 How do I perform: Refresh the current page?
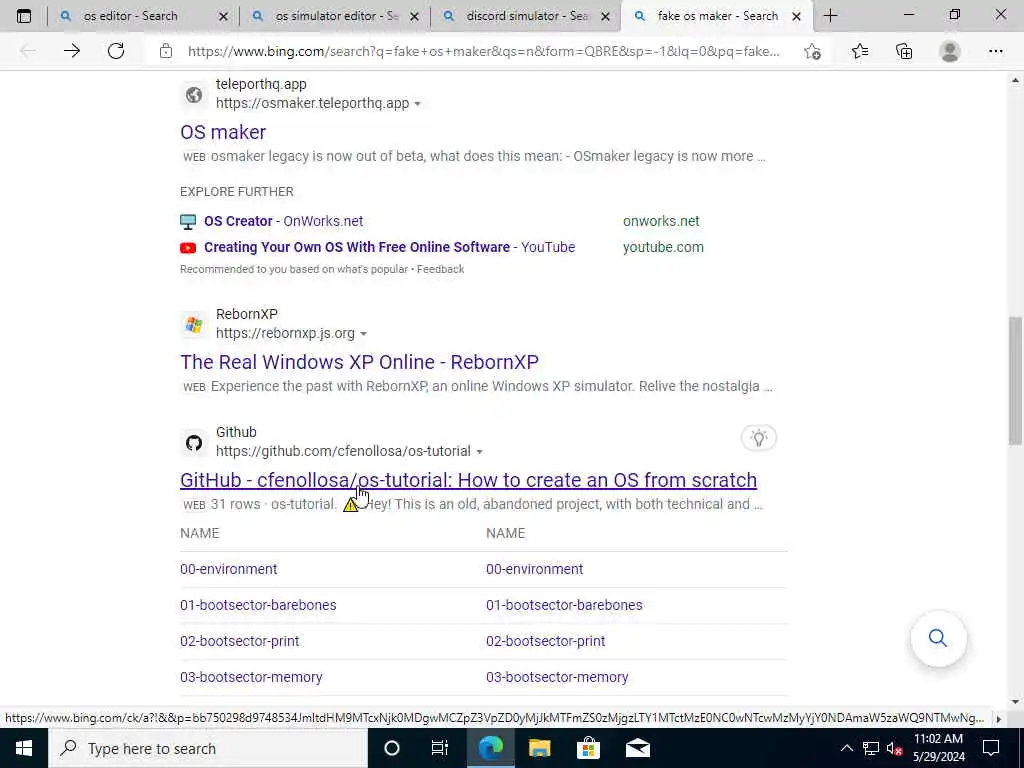pyautogui.click(x=116, y=51)
